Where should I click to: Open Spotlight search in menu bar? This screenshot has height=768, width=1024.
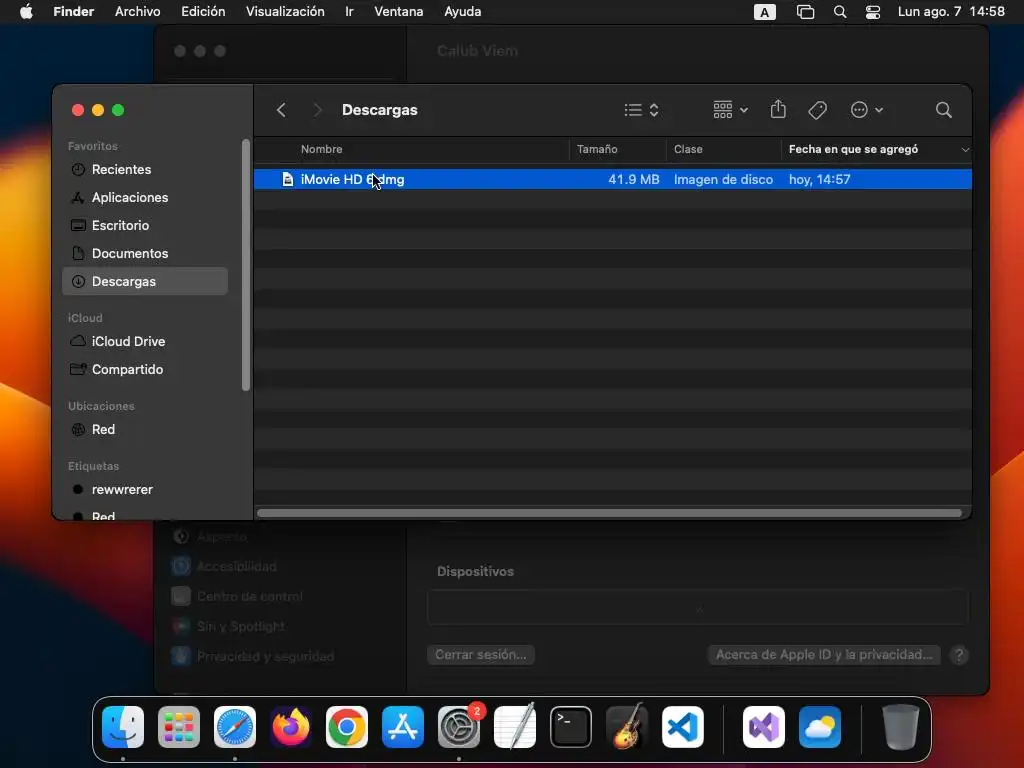point(840,12)
